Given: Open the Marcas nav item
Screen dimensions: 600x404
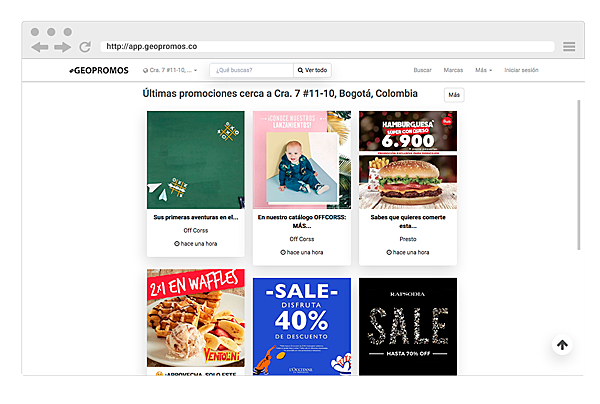Looking at the screenshot, I should pos(453,70).
